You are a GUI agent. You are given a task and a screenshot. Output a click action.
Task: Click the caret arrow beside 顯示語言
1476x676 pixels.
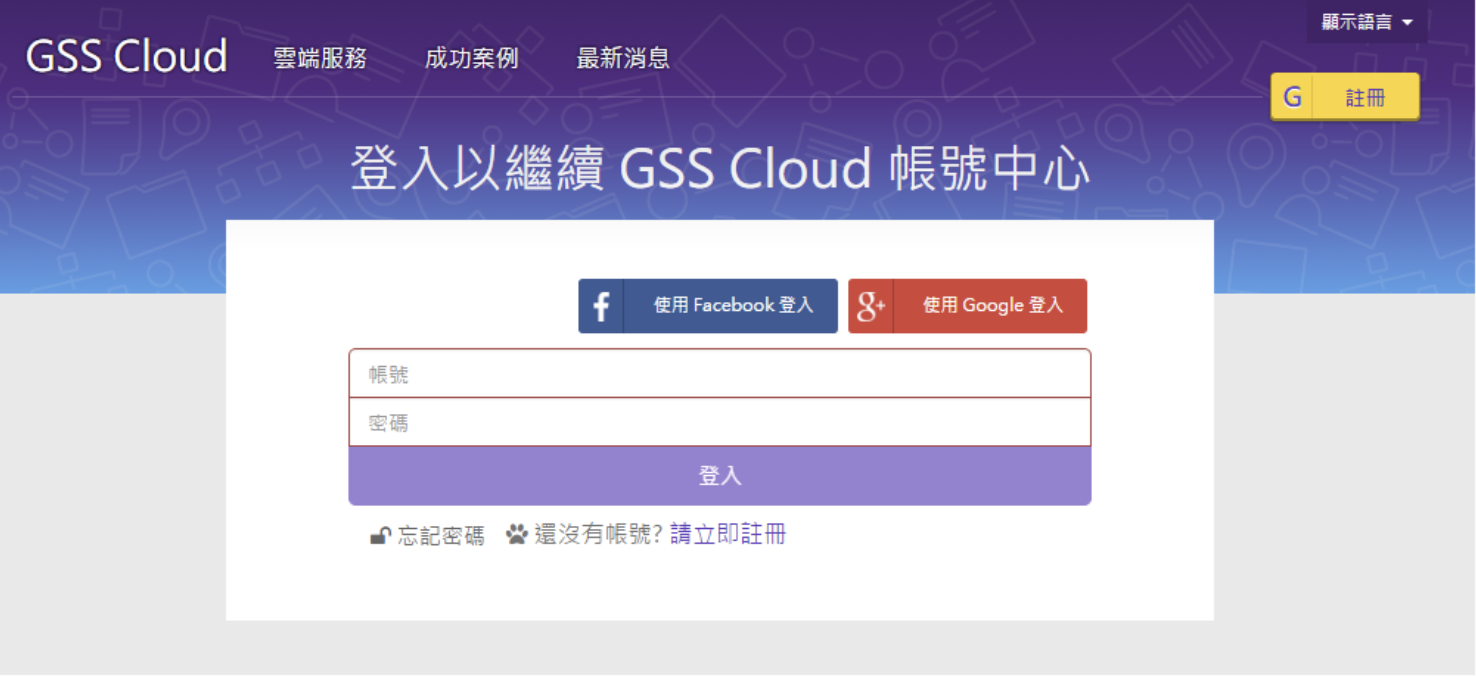[1408, 22]
